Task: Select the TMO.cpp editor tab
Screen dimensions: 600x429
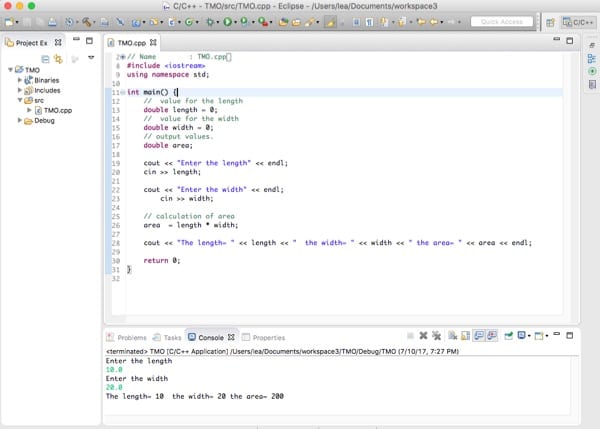Action: click(x=131, y=43)
